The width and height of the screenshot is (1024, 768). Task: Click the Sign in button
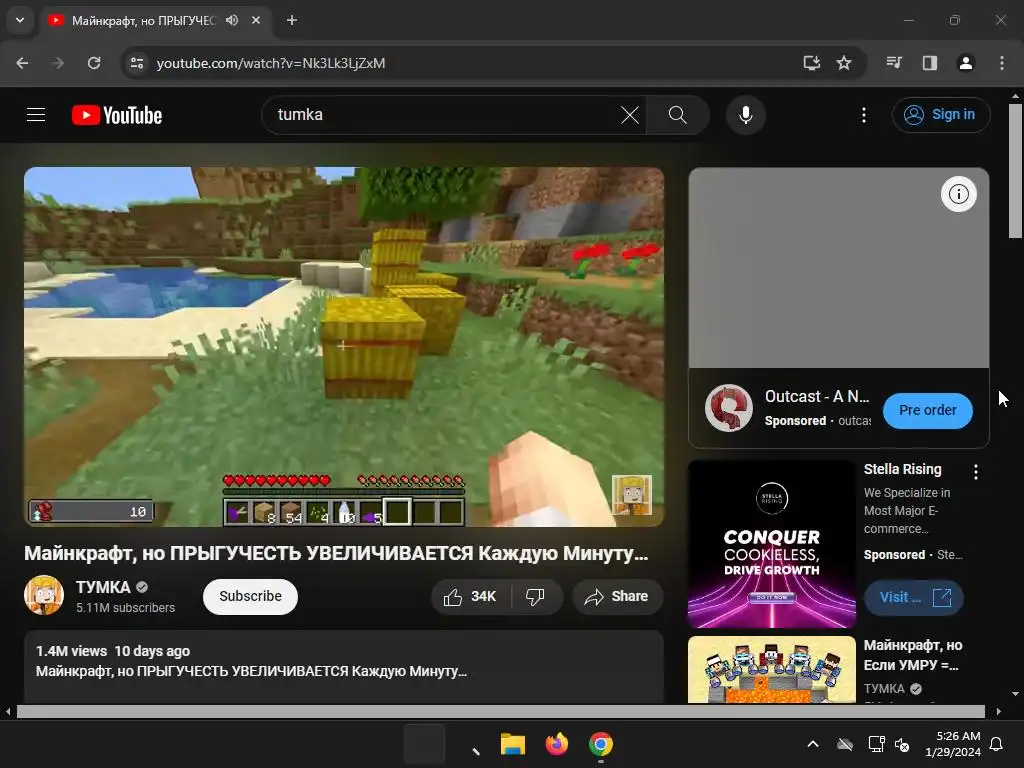[x=941, y=114]
